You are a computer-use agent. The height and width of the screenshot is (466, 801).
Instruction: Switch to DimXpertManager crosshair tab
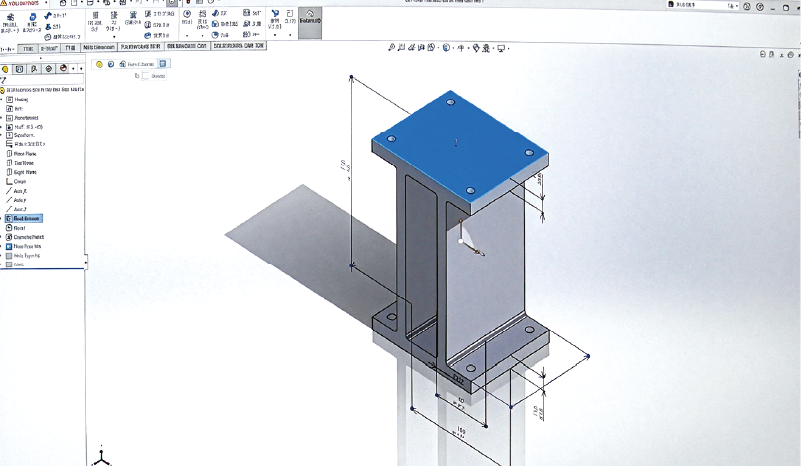pos(49,68)
